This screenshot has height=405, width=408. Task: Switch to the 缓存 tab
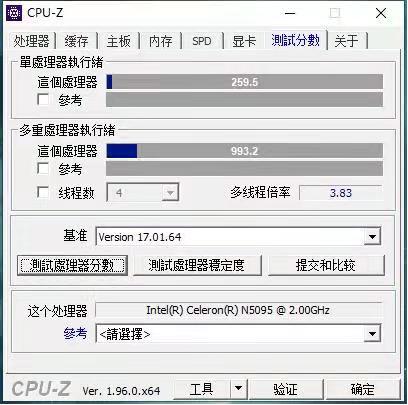76,41
